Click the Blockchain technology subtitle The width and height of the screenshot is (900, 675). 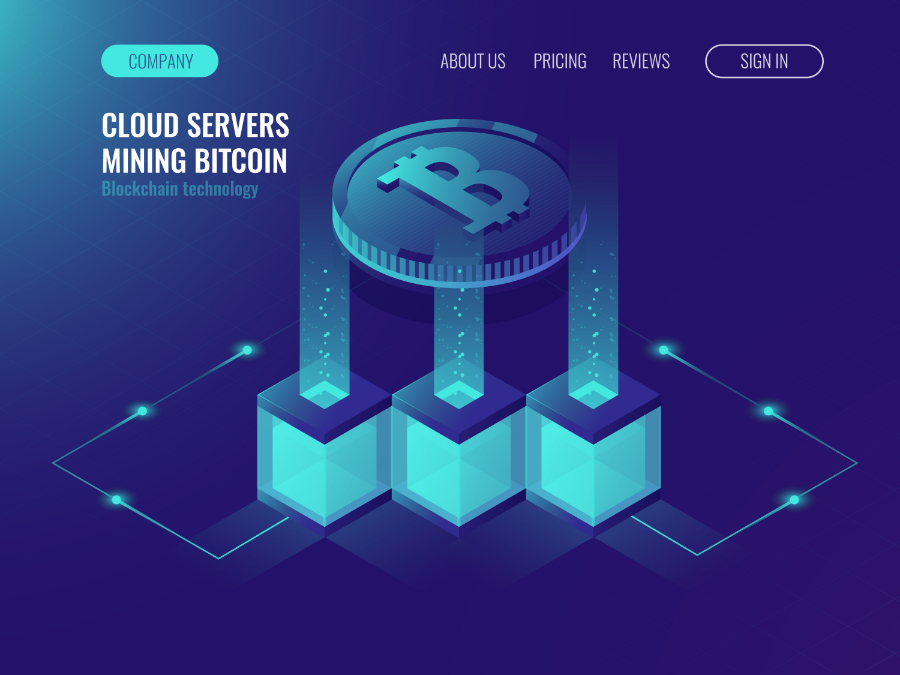pyautogui.click(x=180, y=189)
